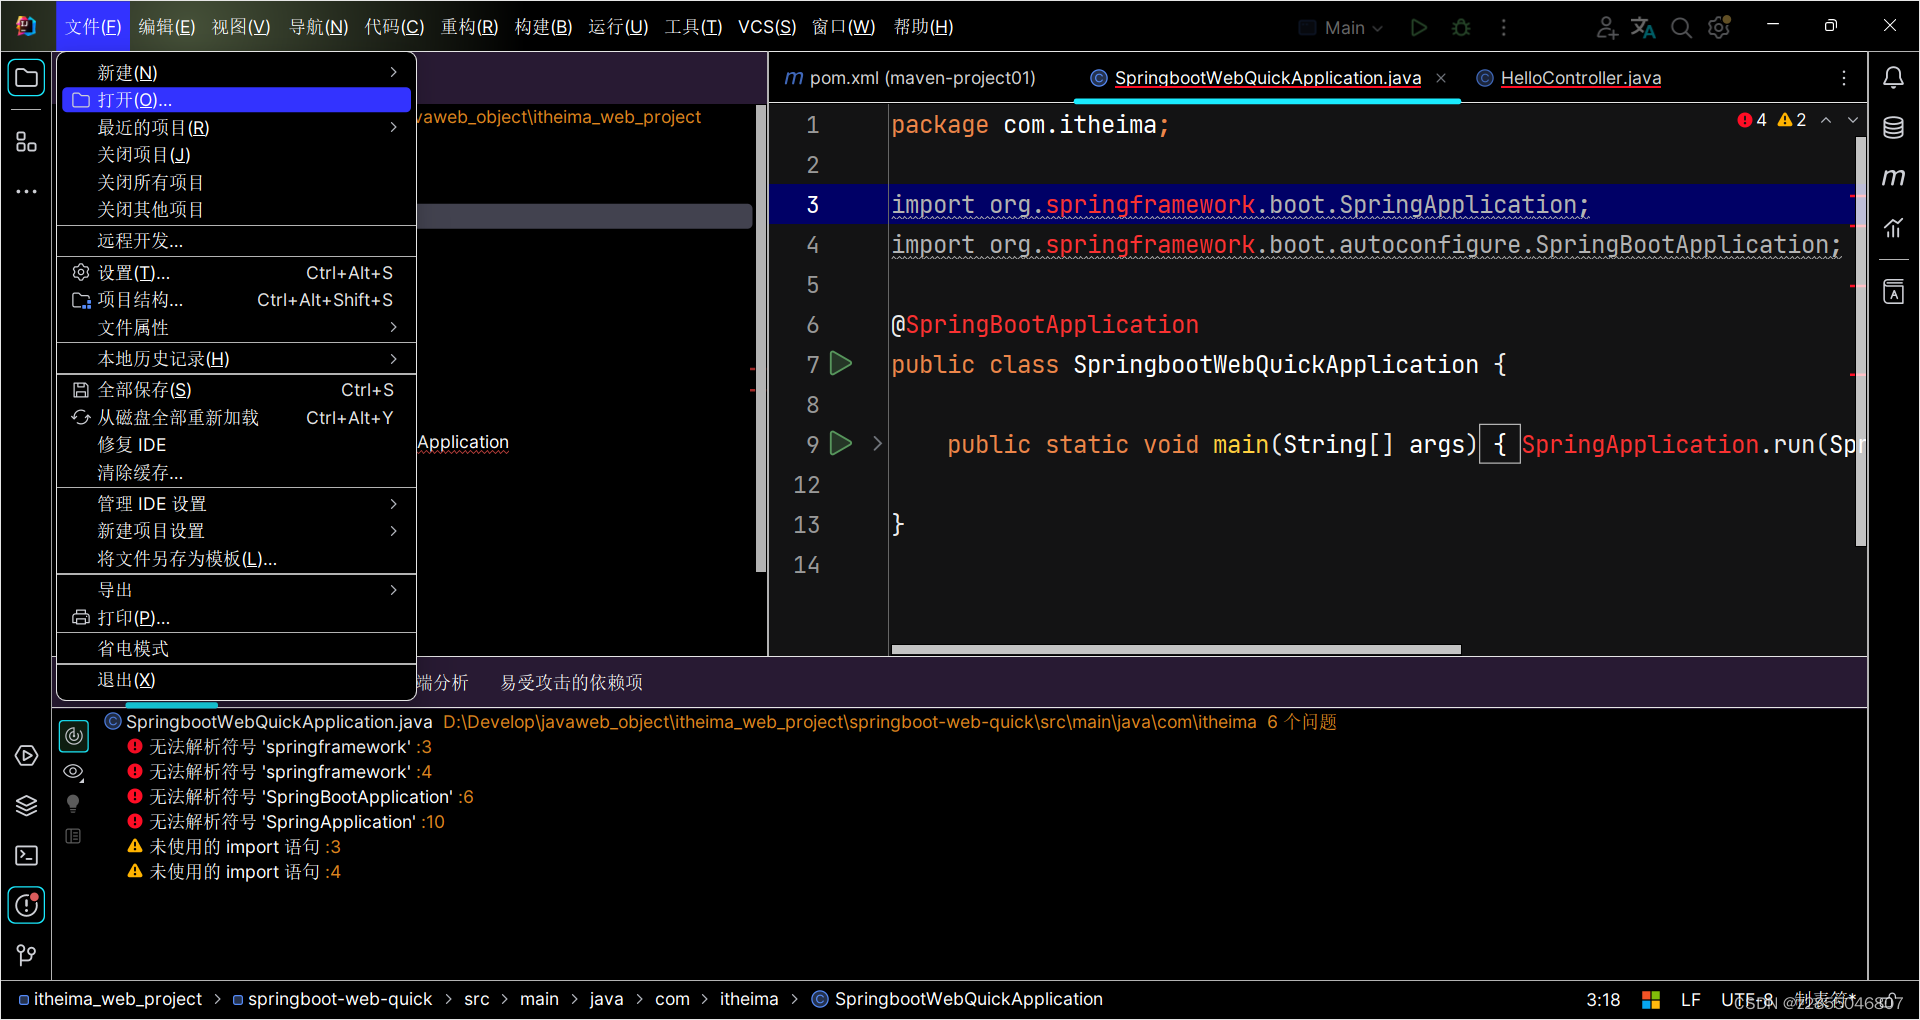Enable 省电模式 in the File menu
1920x1020 pixels.
(x=131, y=648)
